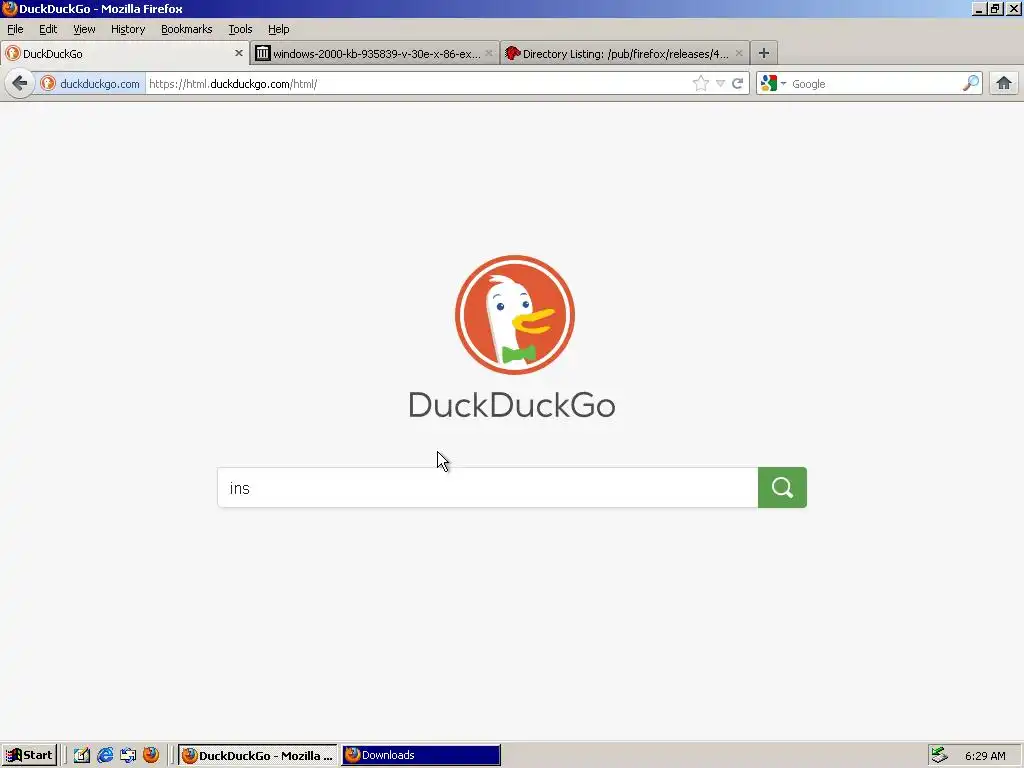This screenshot has height=768, width=1024.
Task: Reload the current DuckDuckGo page
Action: coord(738,84)
